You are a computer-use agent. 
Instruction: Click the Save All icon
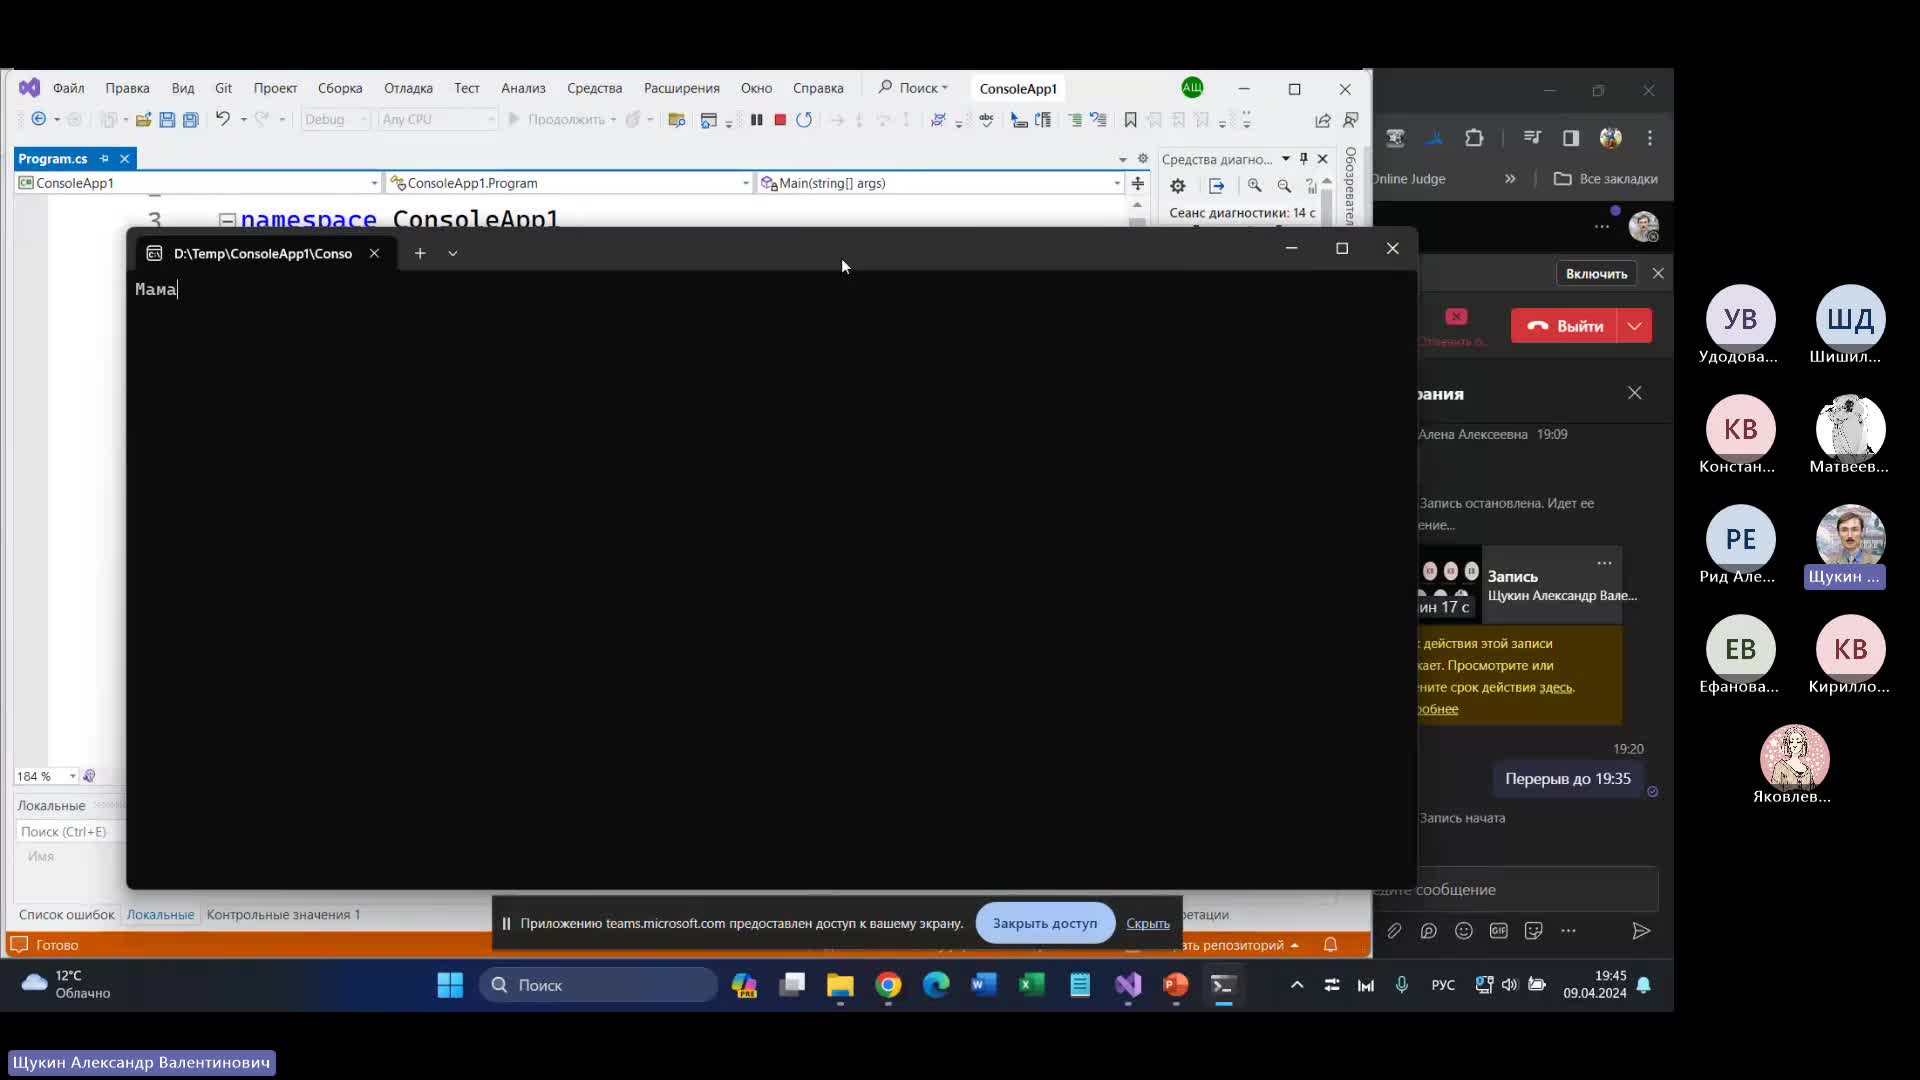[x=190, y=119]
